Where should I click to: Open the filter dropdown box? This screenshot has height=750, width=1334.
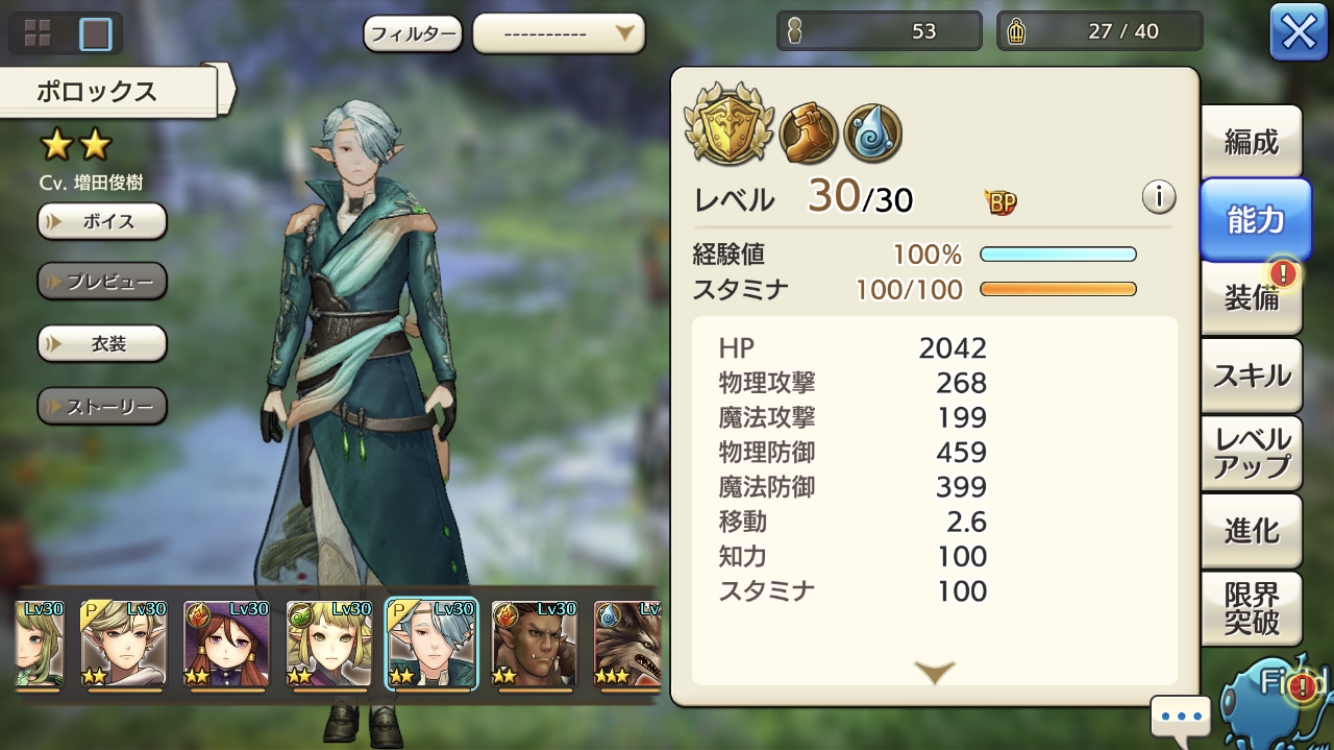[x=559, y=34]
